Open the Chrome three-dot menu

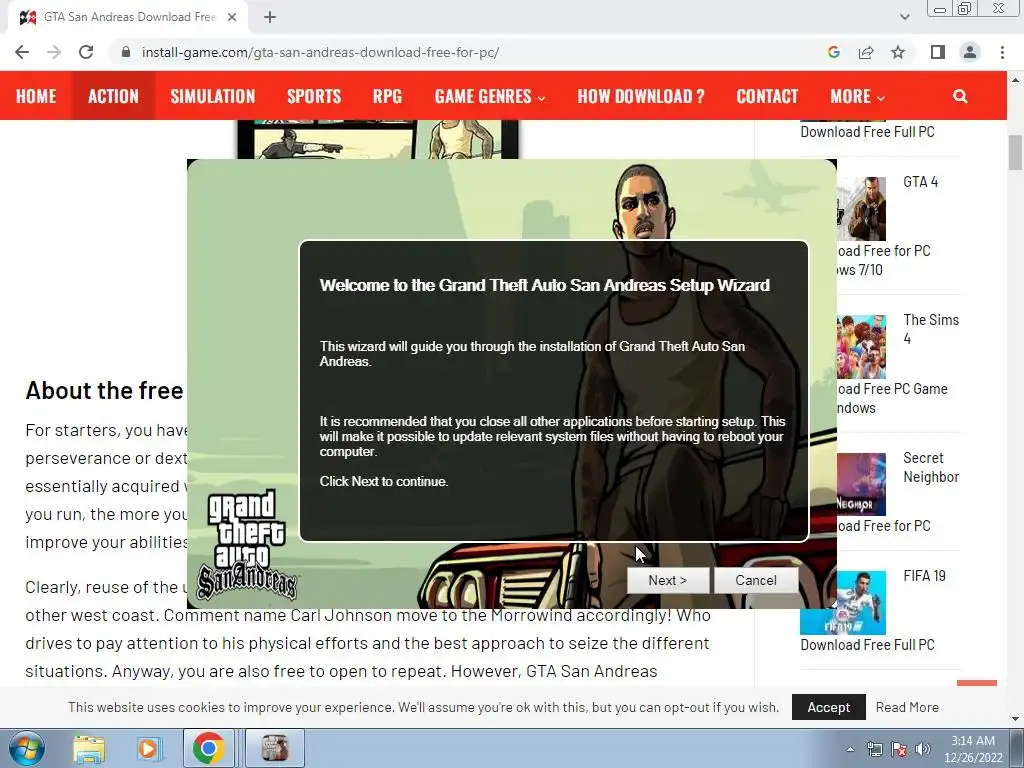(1002, 52)
